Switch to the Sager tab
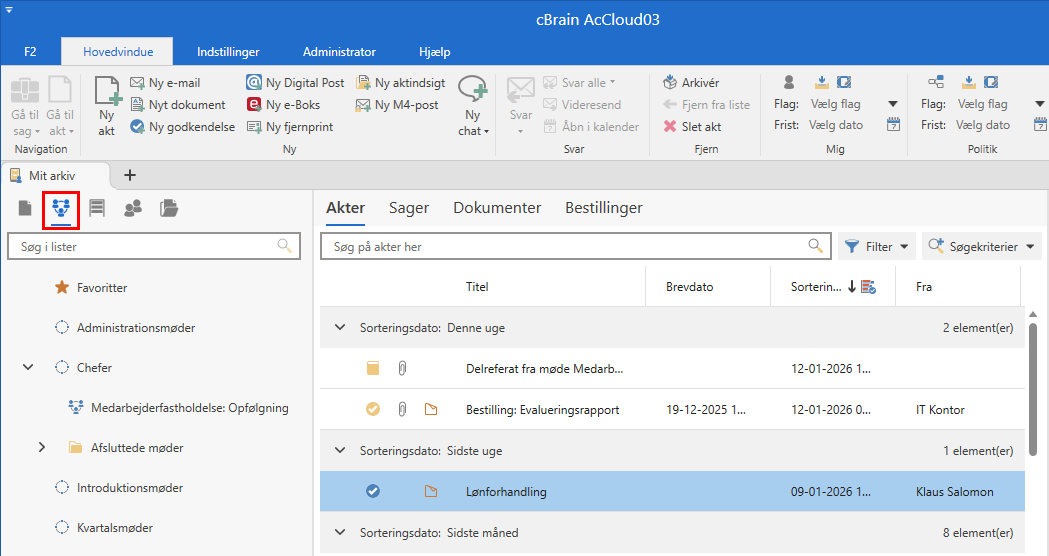The height and width of the screenshot is (556, 1049). click(x=409, y=208)
